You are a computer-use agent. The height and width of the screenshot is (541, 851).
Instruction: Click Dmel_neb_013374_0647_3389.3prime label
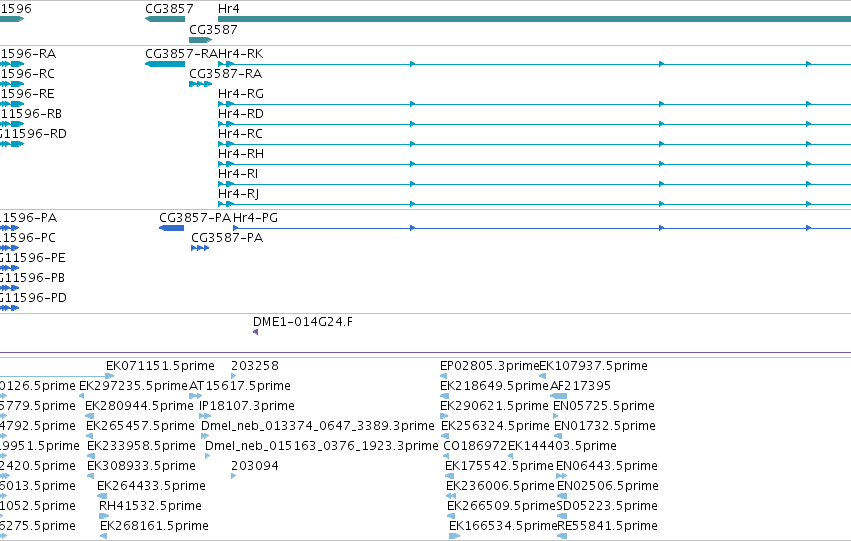pyautogui.click(x=317, y=426)
